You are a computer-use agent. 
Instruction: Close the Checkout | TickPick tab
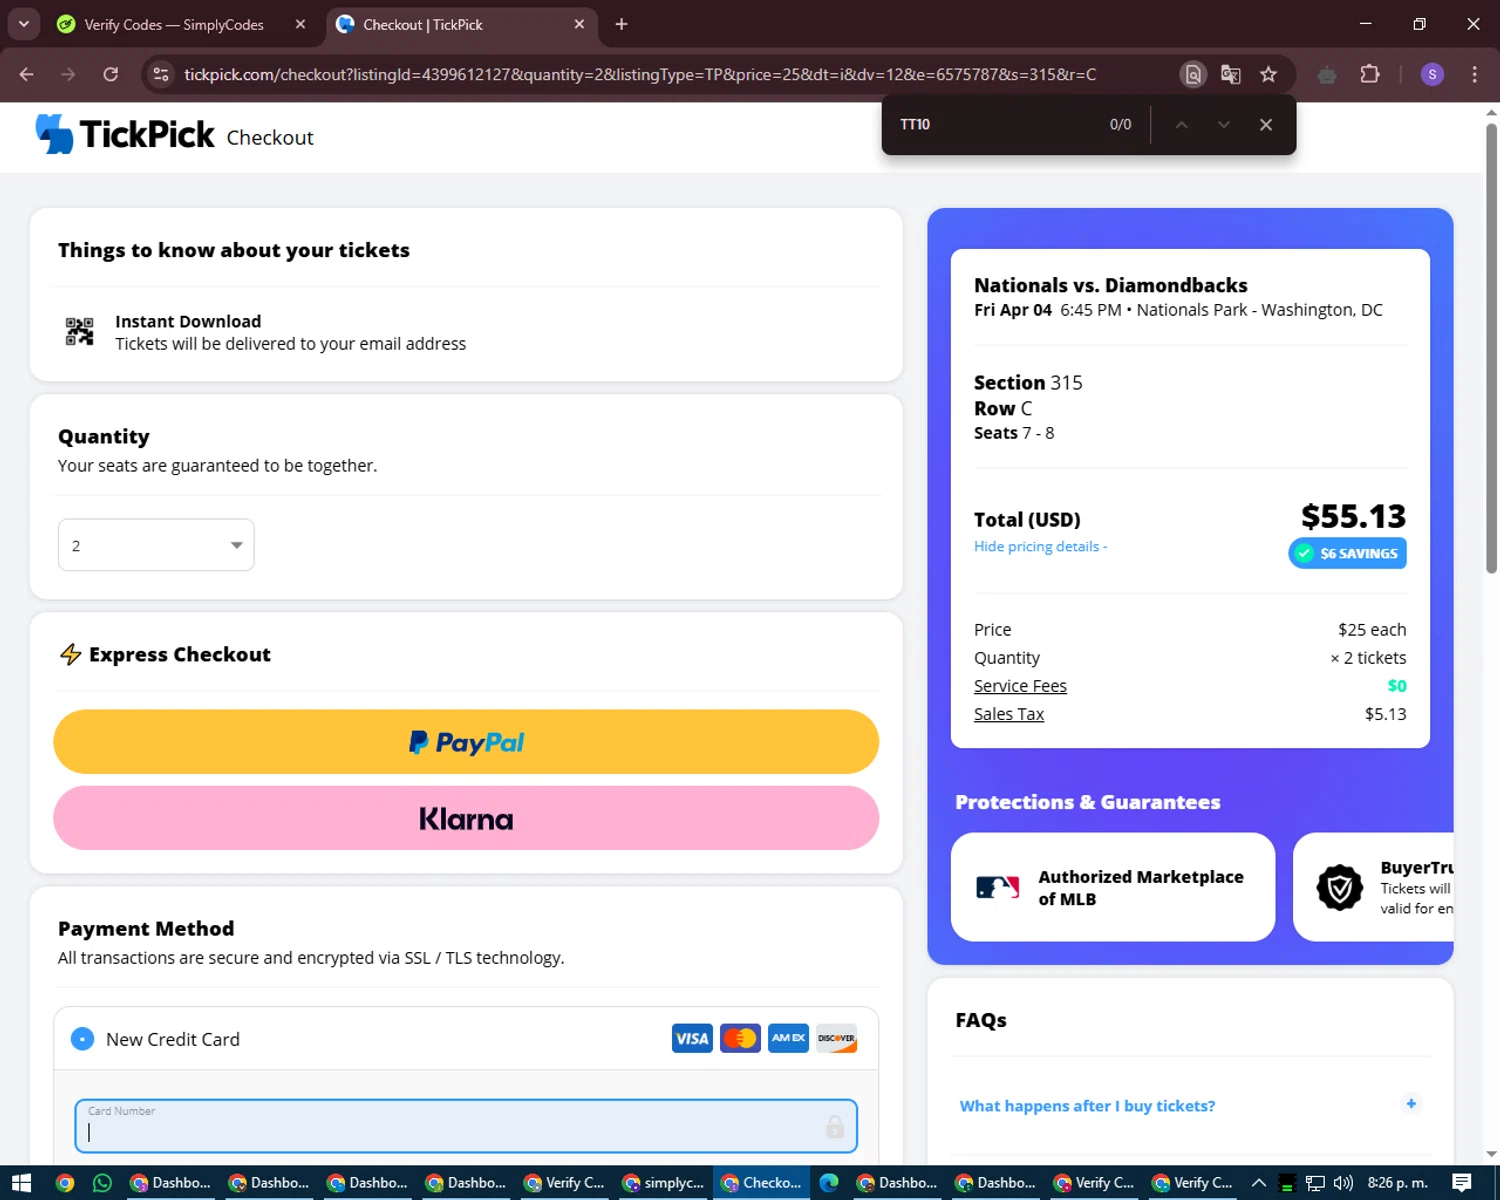tap(579, 24)
